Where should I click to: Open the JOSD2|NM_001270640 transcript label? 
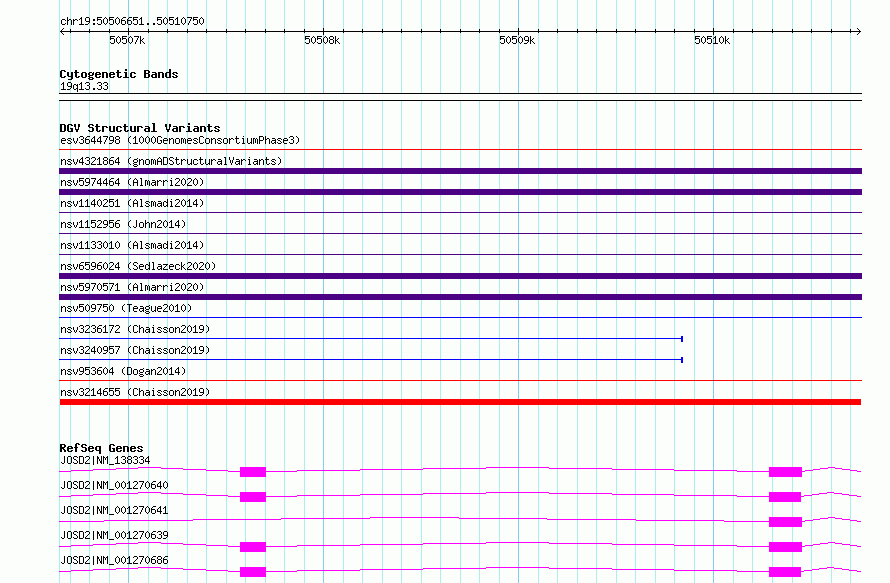(114, 485)
